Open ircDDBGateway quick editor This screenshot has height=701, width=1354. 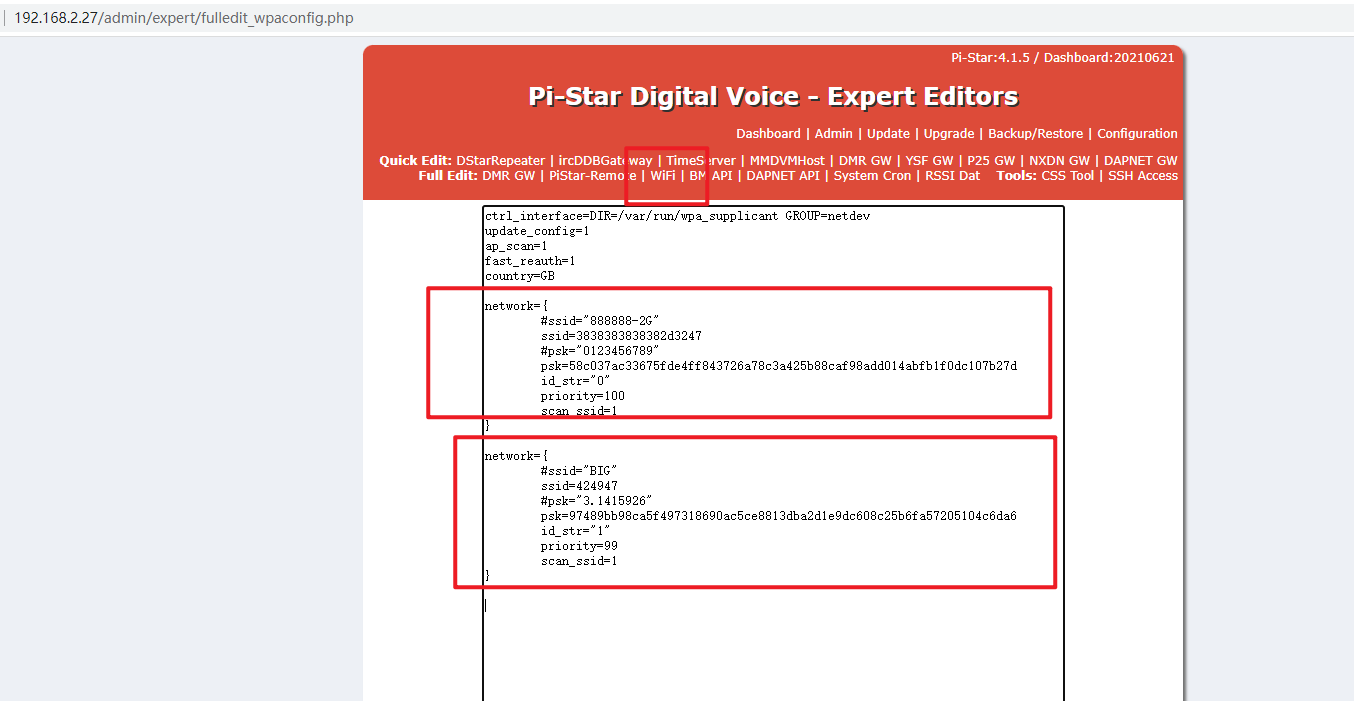[606, 161]
